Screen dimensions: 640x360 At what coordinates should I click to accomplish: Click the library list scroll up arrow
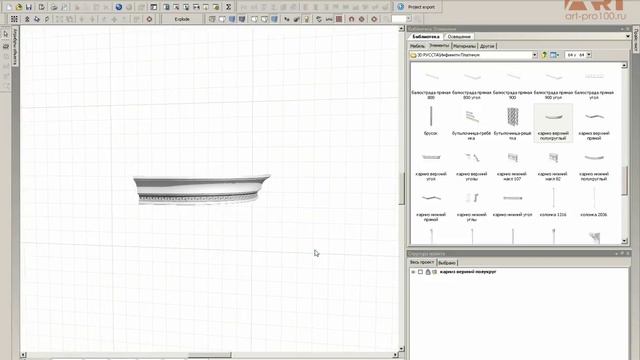coord(624,65)
